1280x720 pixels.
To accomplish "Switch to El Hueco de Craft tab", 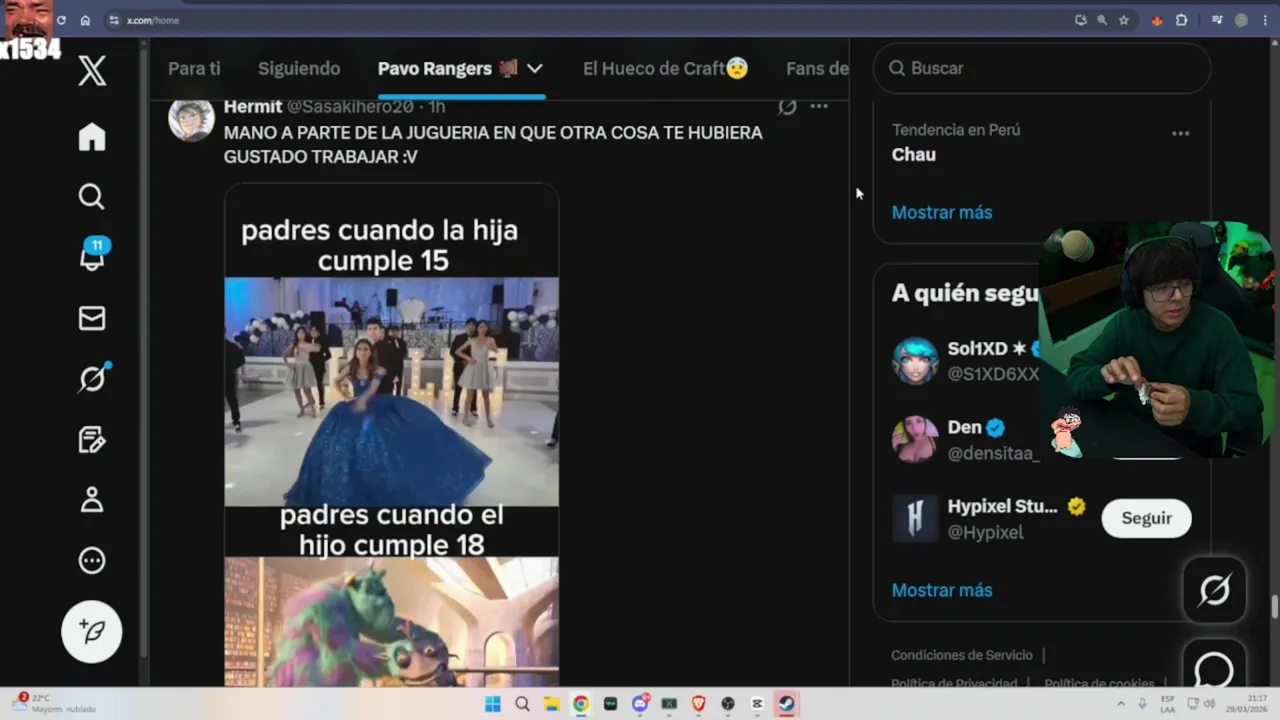I will click(665, 68).
